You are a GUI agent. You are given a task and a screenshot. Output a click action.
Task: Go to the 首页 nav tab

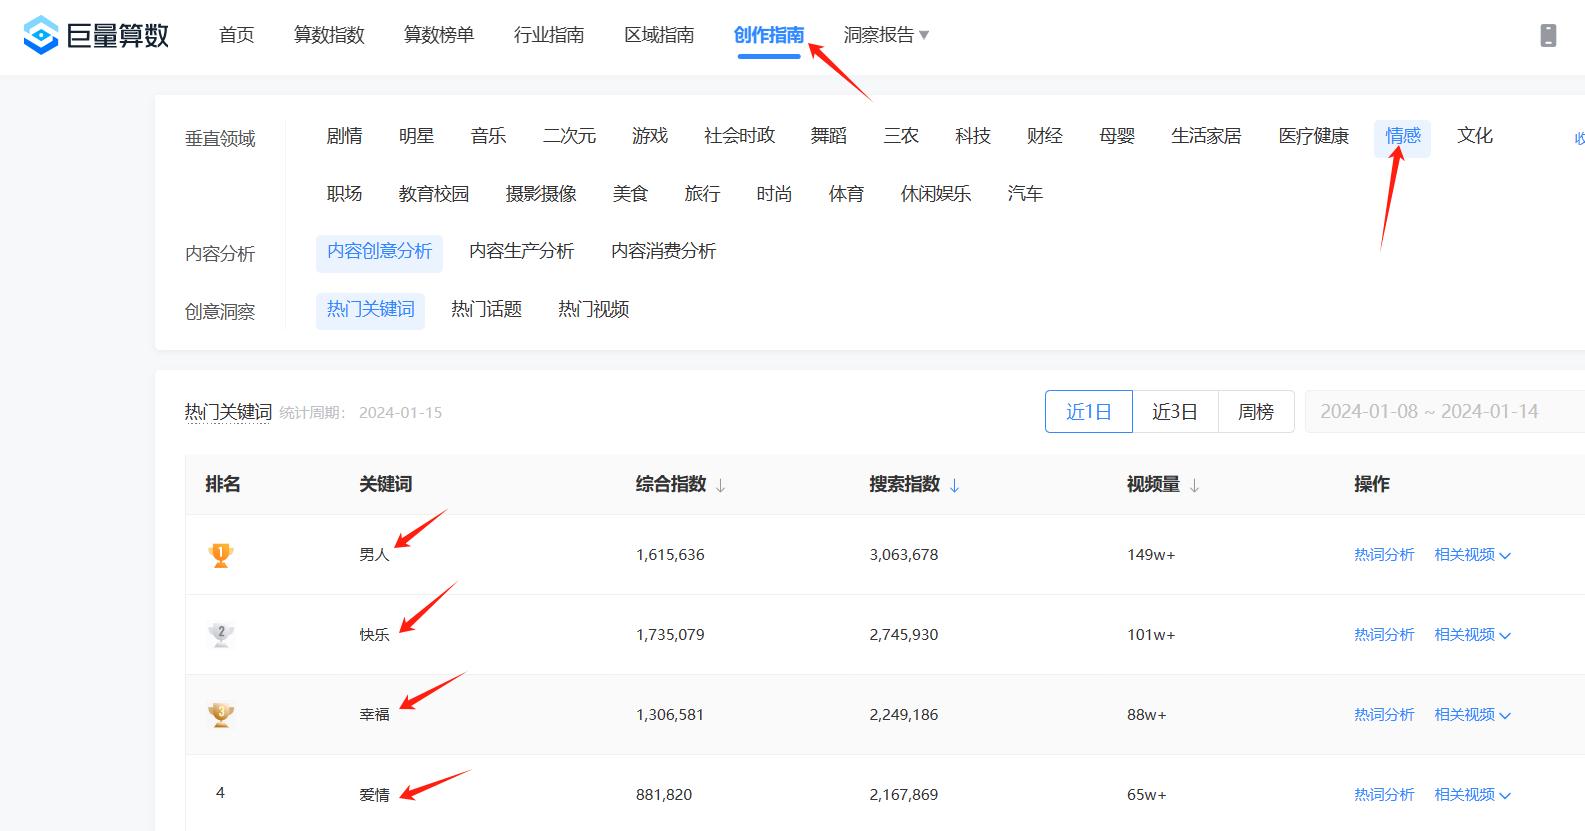click(x=237, y=35)
